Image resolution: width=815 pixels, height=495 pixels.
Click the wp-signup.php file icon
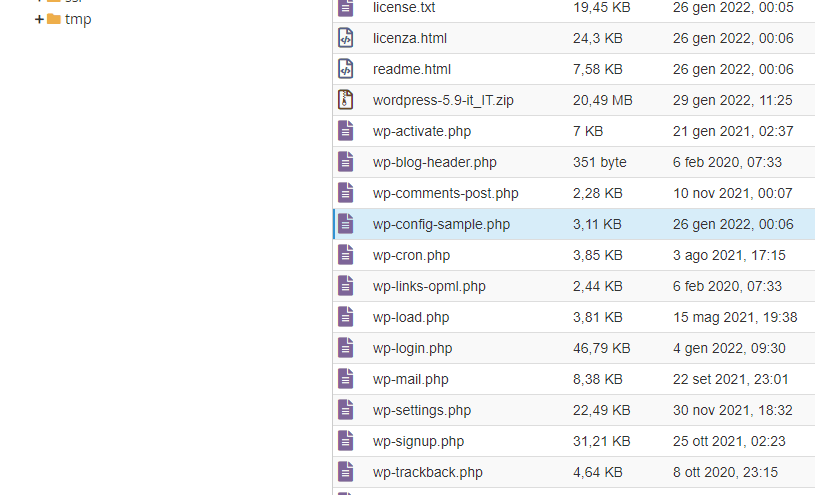[x=346, y=441]
